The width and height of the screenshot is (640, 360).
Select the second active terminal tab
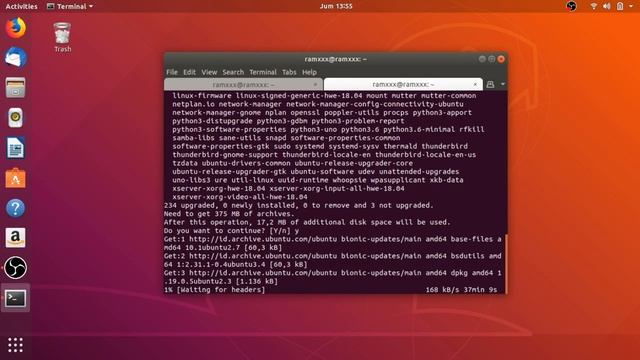pyautogui.click(x=403, y=84)
